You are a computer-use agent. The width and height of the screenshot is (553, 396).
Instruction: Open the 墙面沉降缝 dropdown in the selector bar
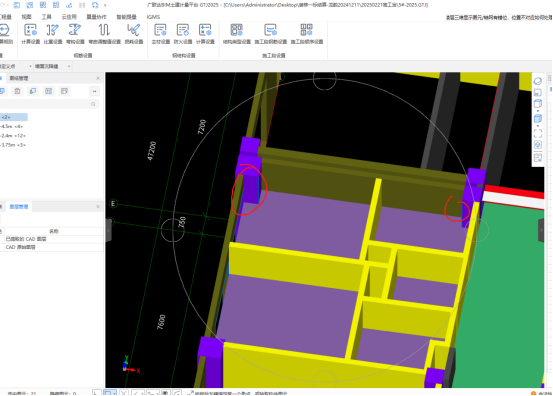pos(53,66)
